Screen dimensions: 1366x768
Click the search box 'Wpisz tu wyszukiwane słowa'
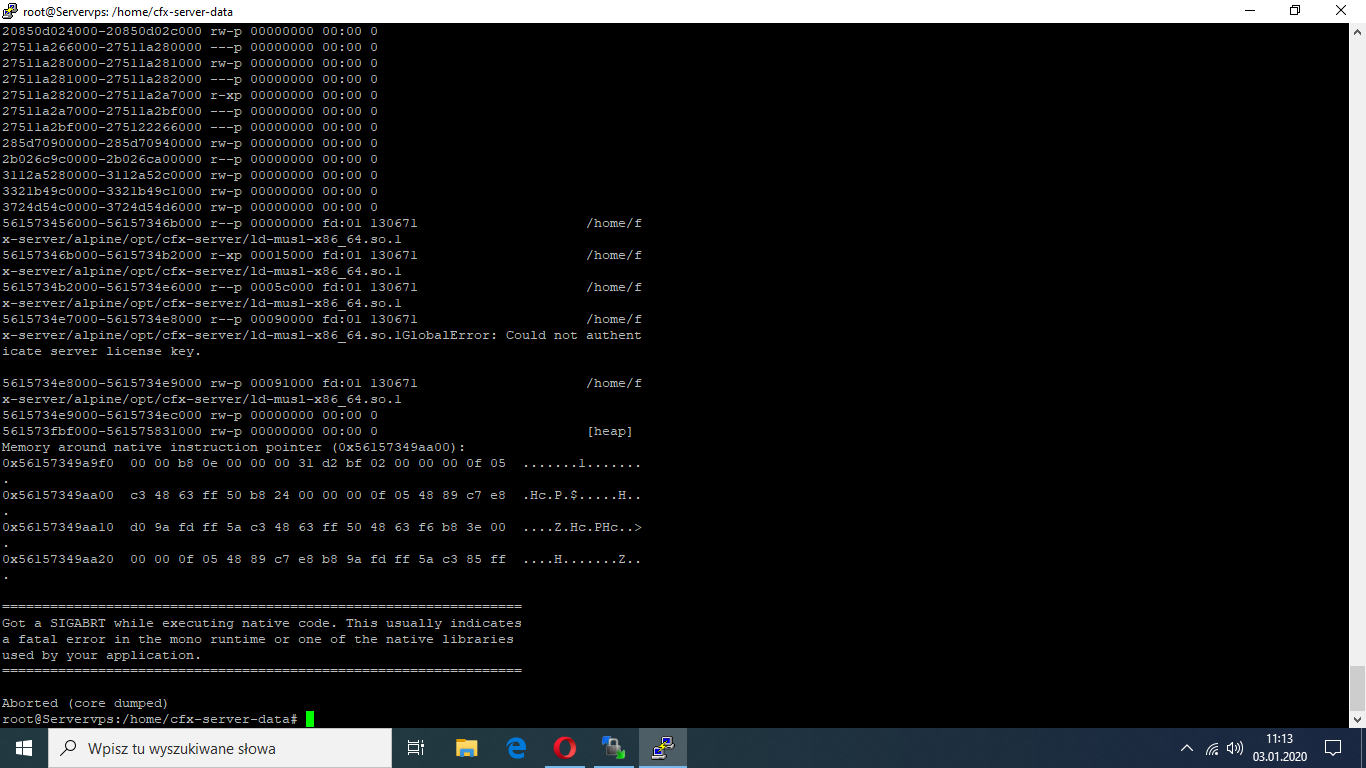[x=220, y=748]
